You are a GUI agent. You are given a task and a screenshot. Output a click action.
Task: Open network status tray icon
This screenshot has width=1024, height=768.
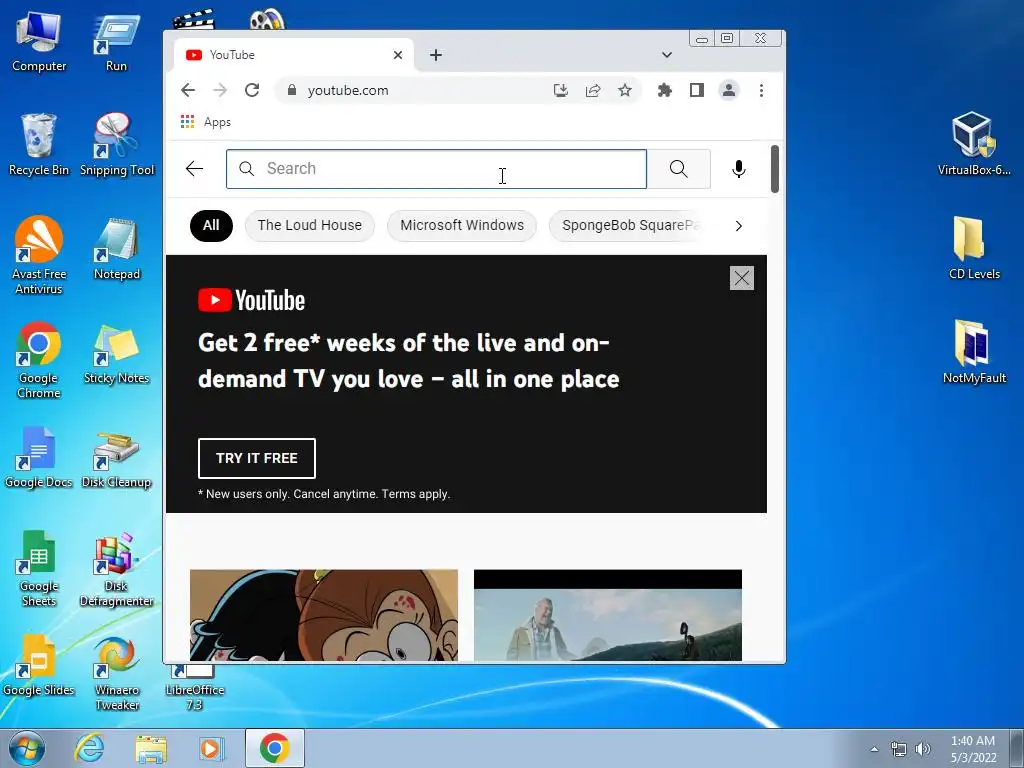coord(899,749)
